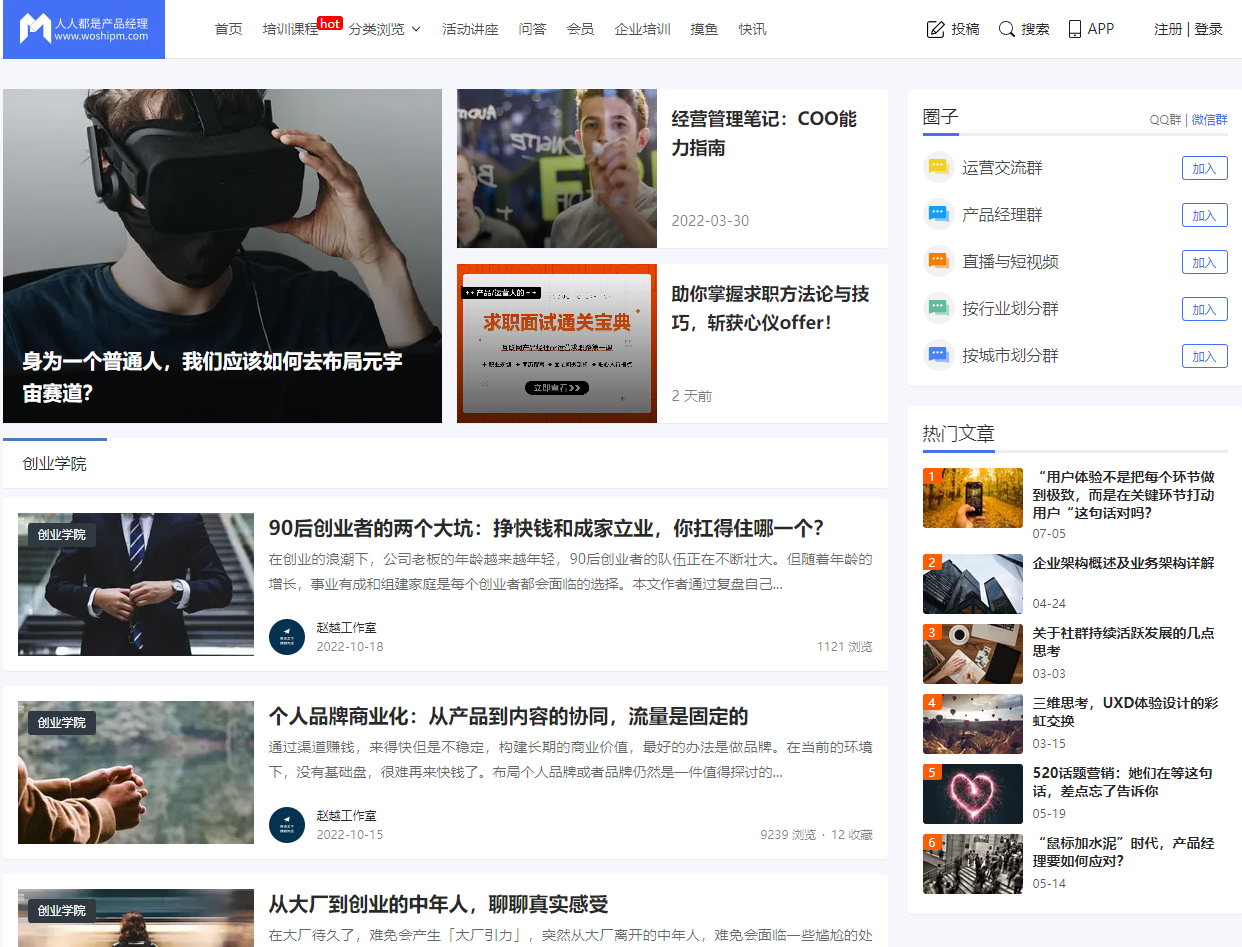Switch to the 微信群 tab
The width and height of the screenshot is (1242, 947).
tap(1209, 120)
